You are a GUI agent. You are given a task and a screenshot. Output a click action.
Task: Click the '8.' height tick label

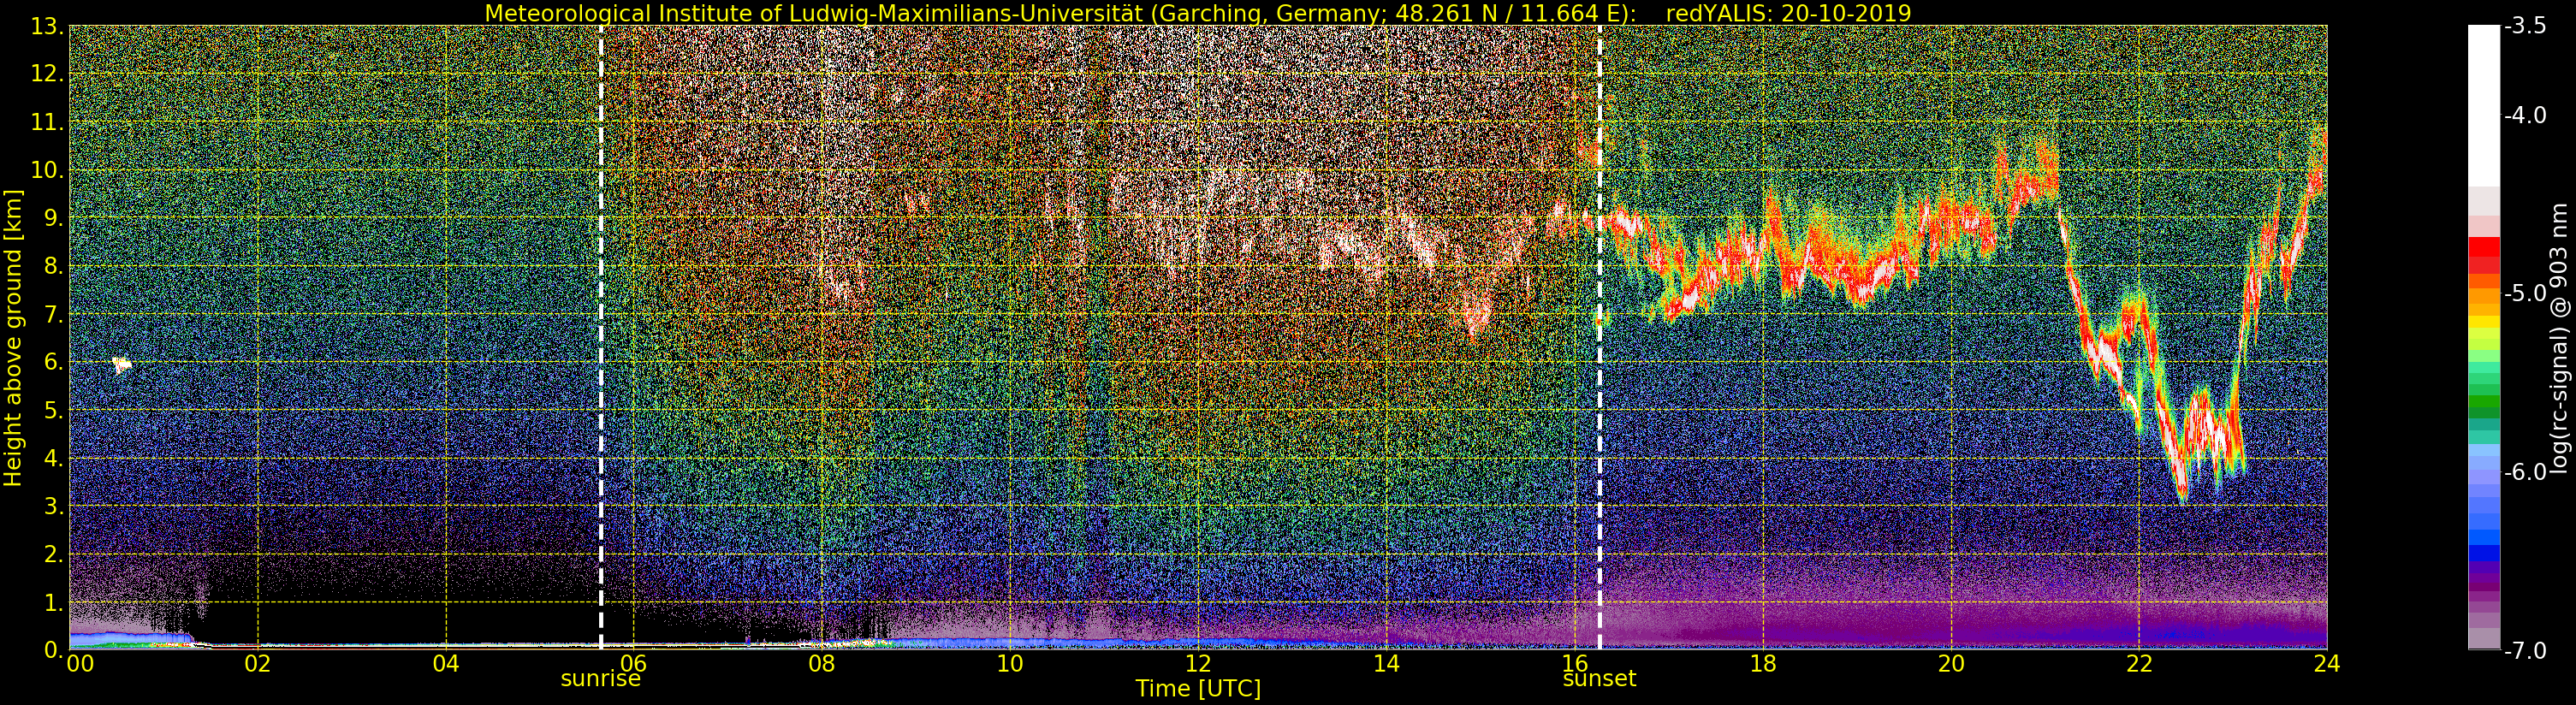pos(53,266)
